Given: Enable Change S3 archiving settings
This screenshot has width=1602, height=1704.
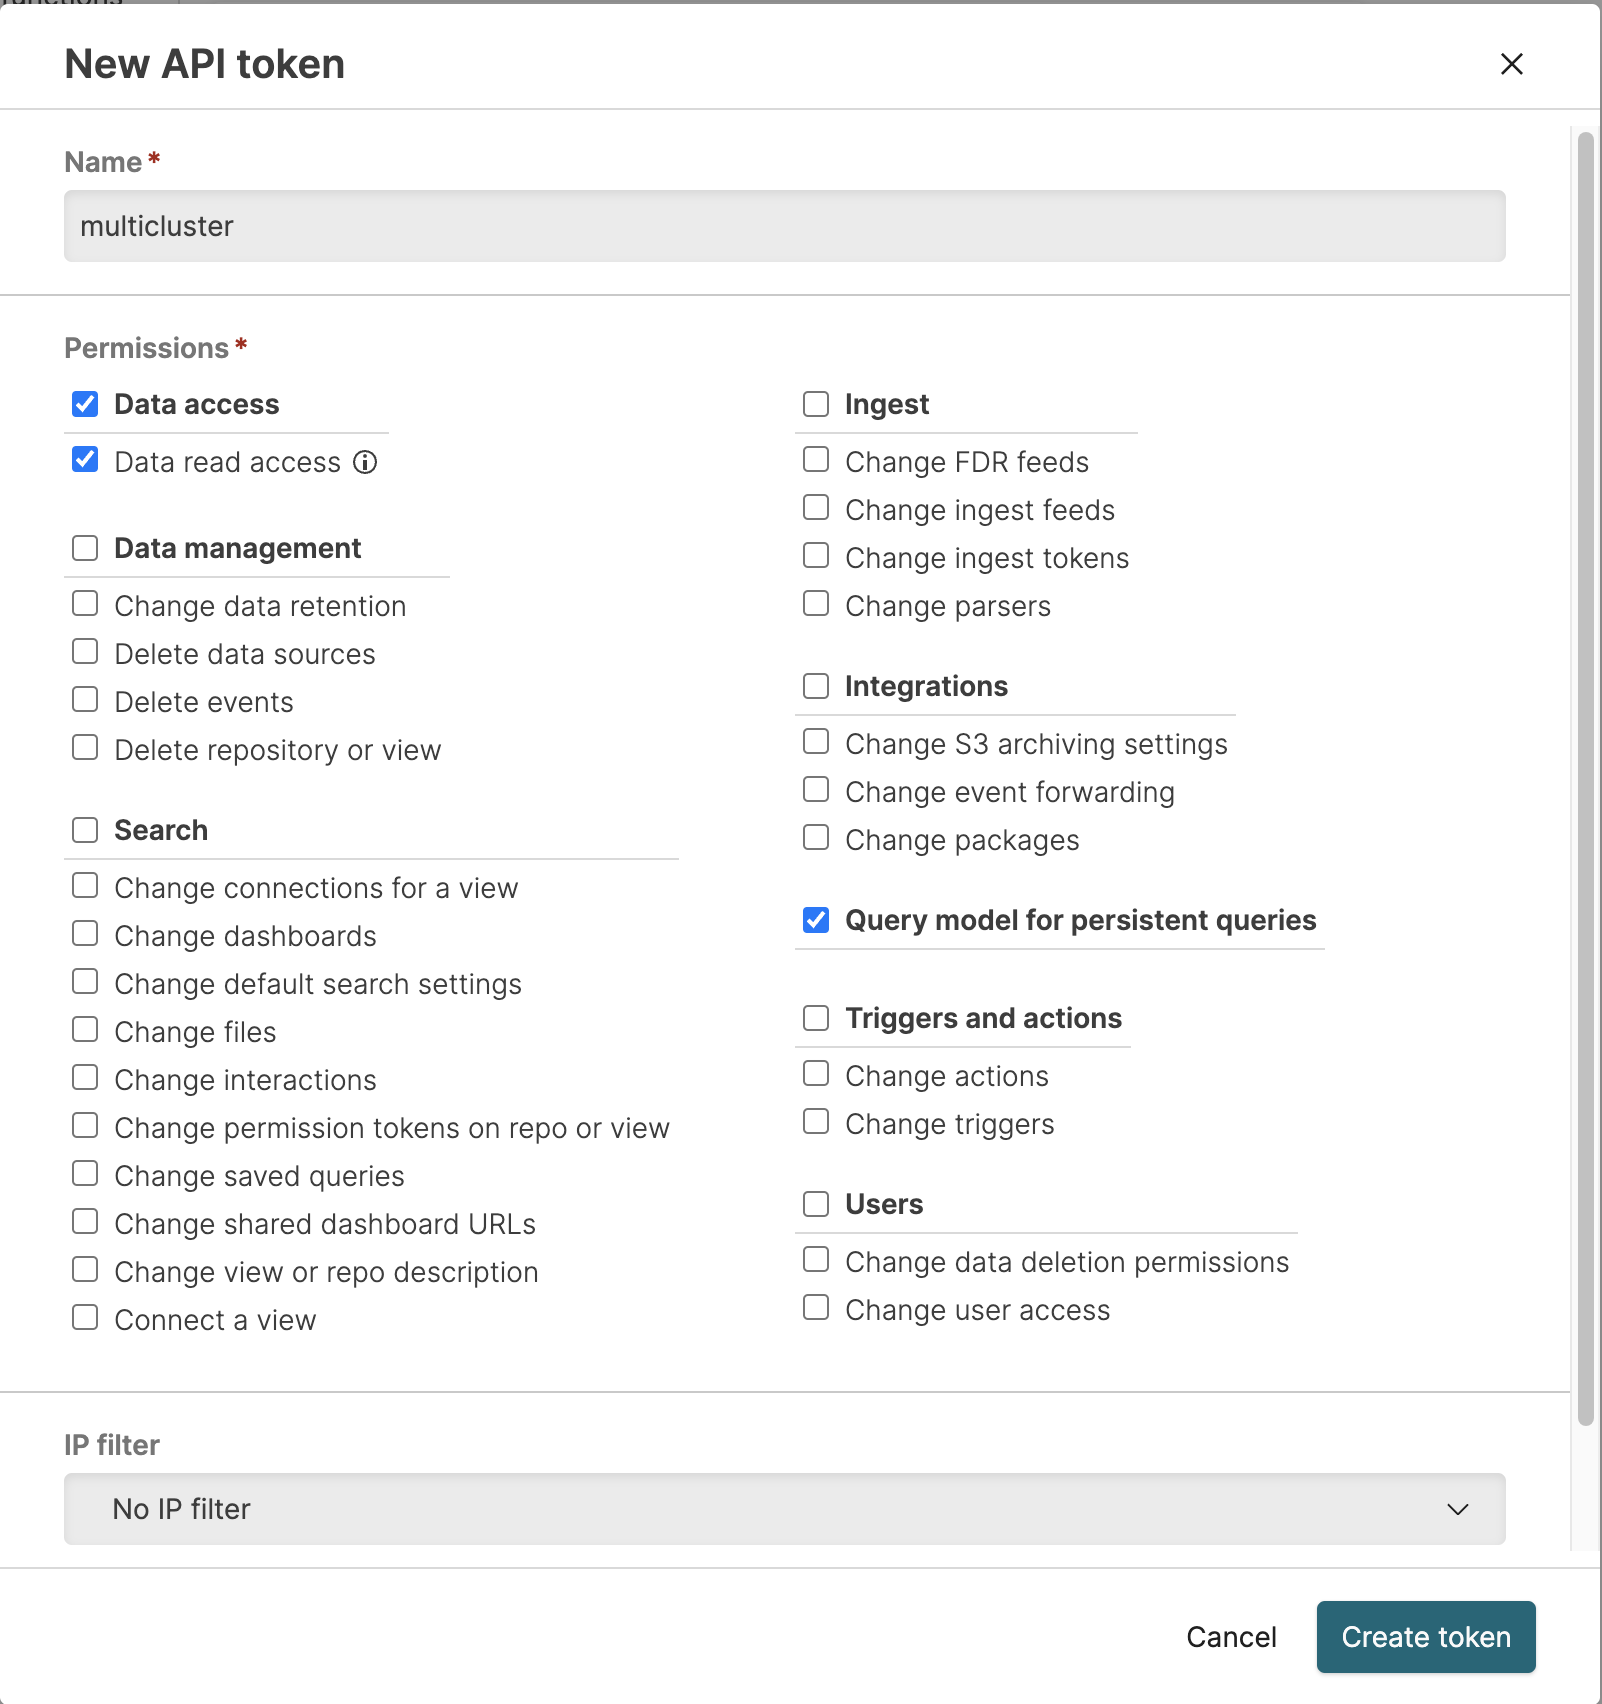Looking at the screenshot, I should pos(816,742).
